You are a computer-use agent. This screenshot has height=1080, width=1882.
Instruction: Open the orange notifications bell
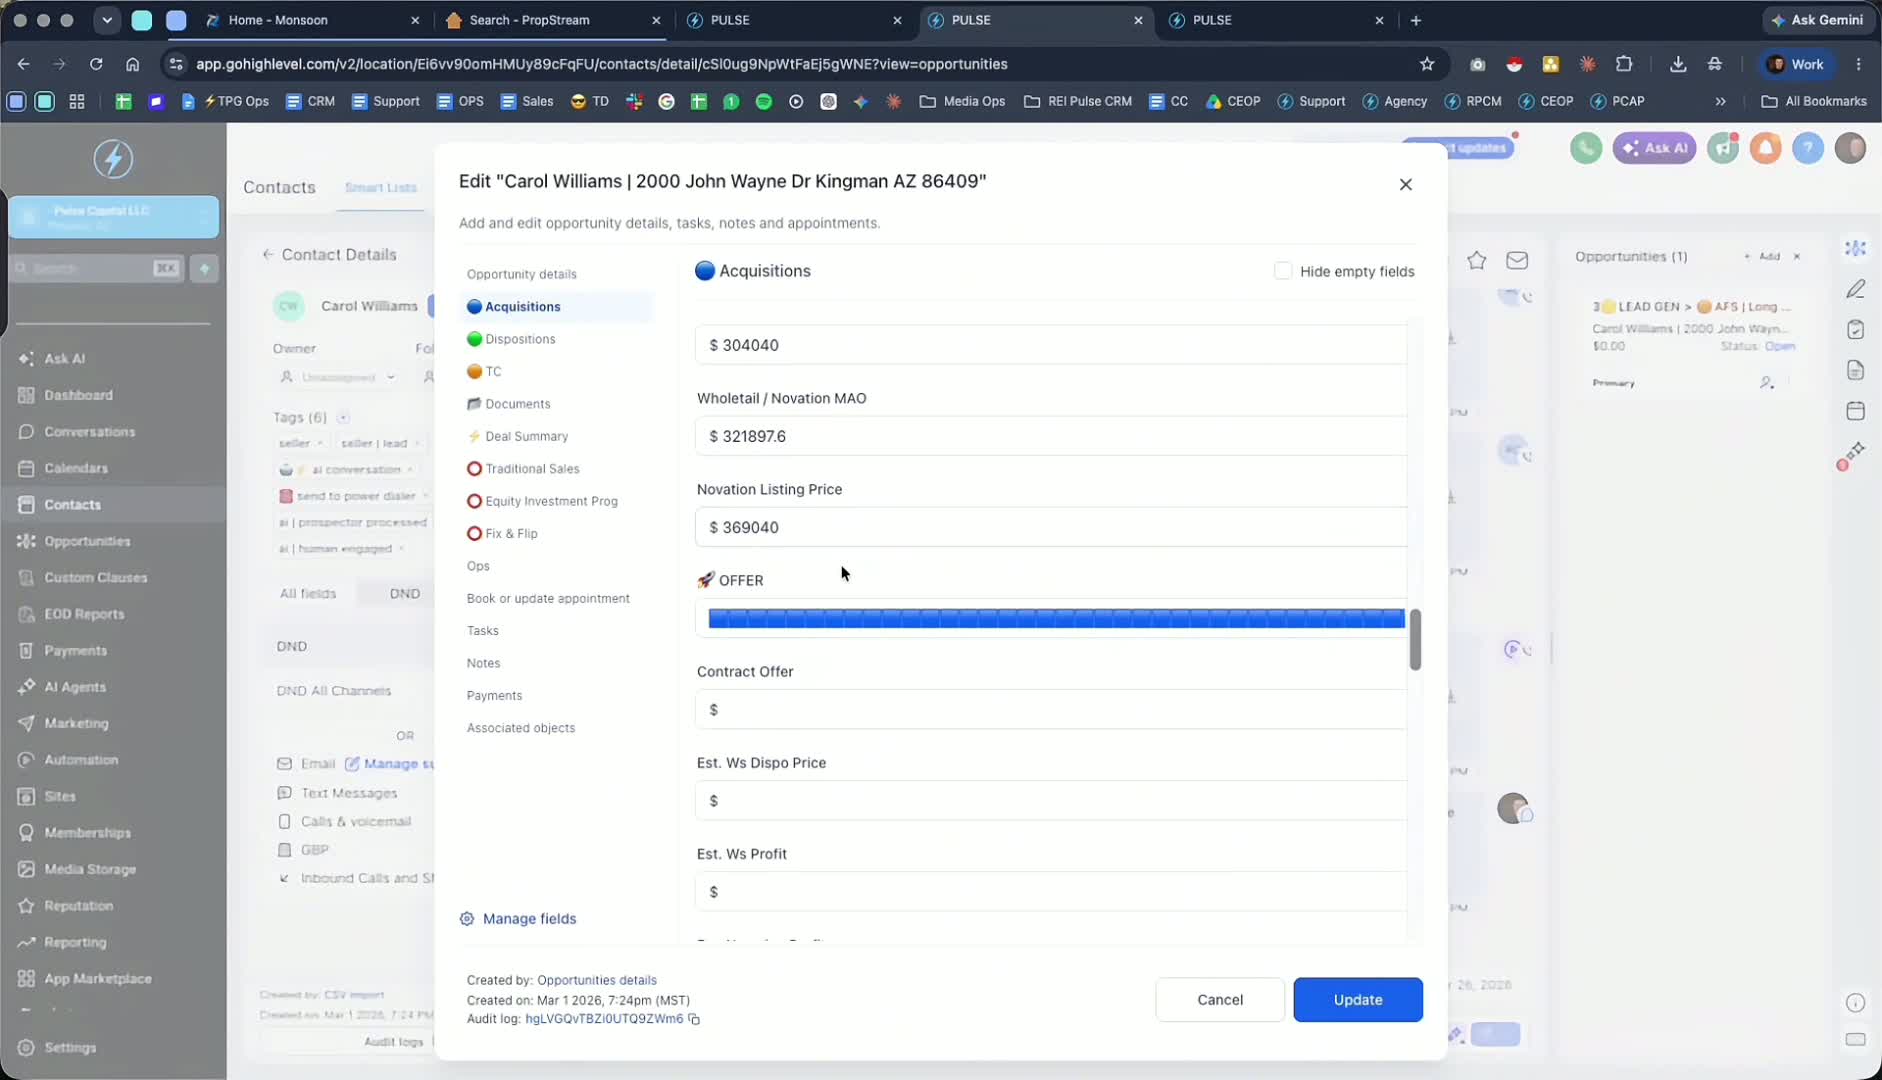click(x=1765, y=148)
